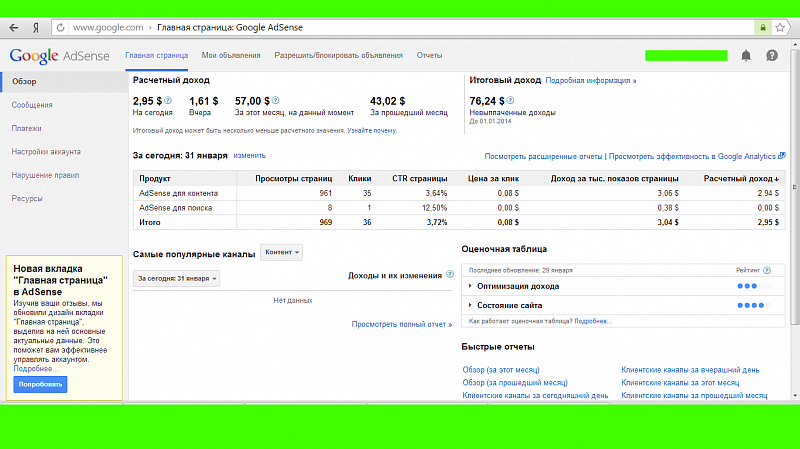Click help icon next to 76,24 $

510,101
